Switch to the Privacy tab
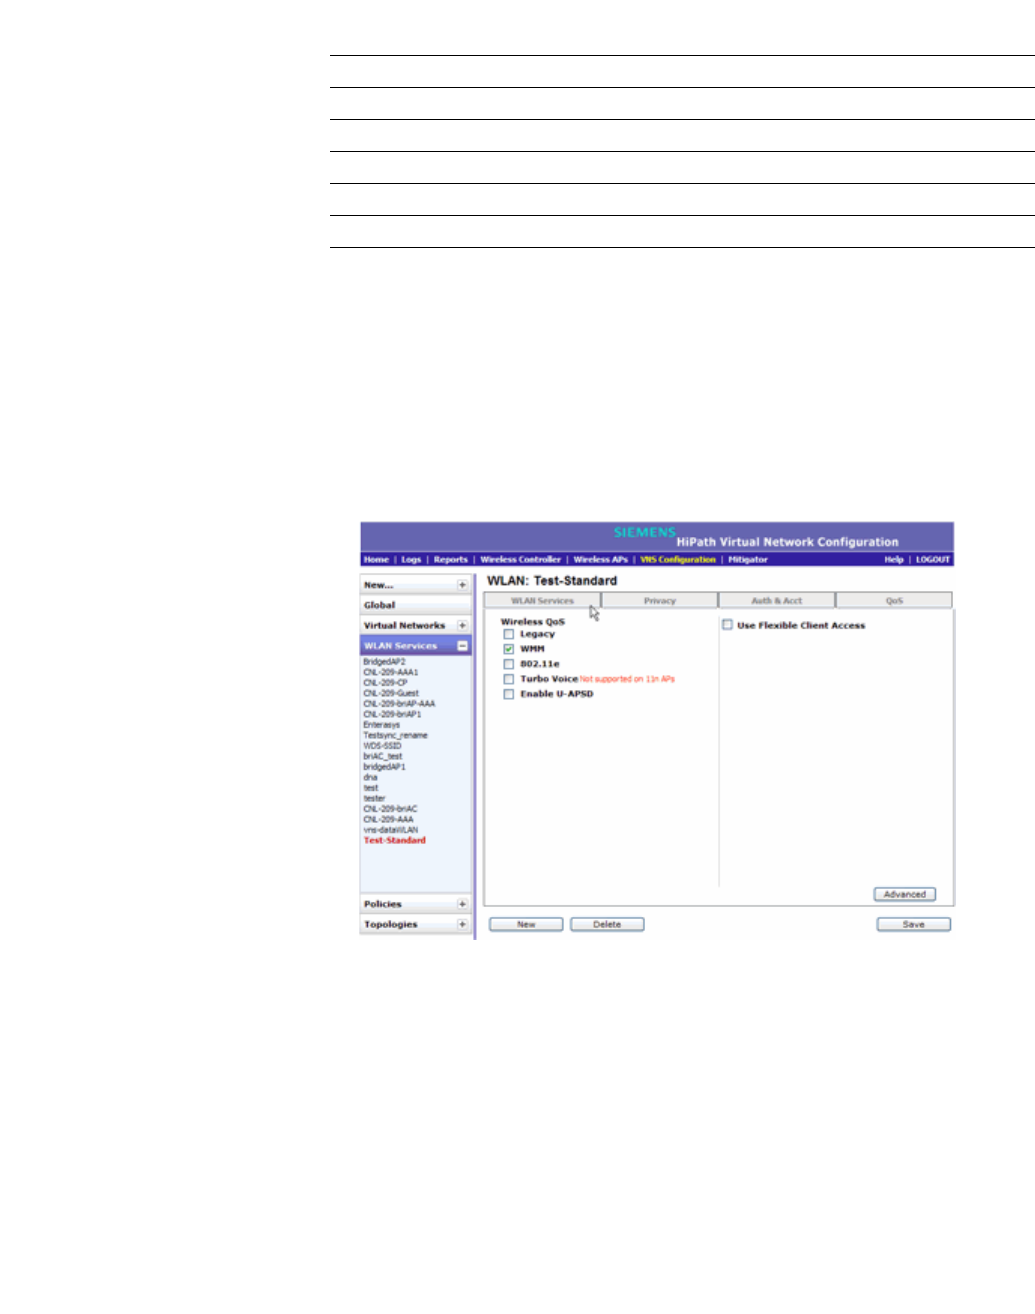 (660, 600)
